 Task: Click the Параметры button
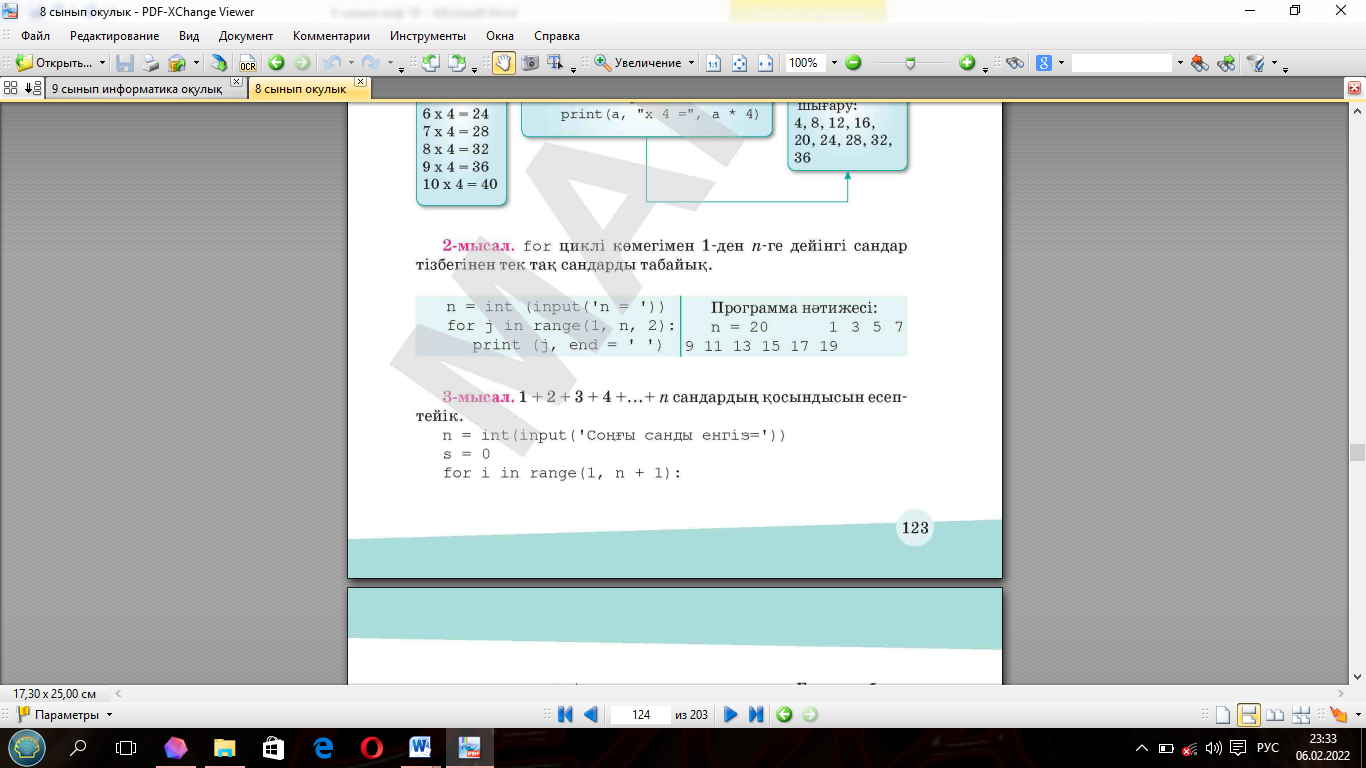coord(58,715)
